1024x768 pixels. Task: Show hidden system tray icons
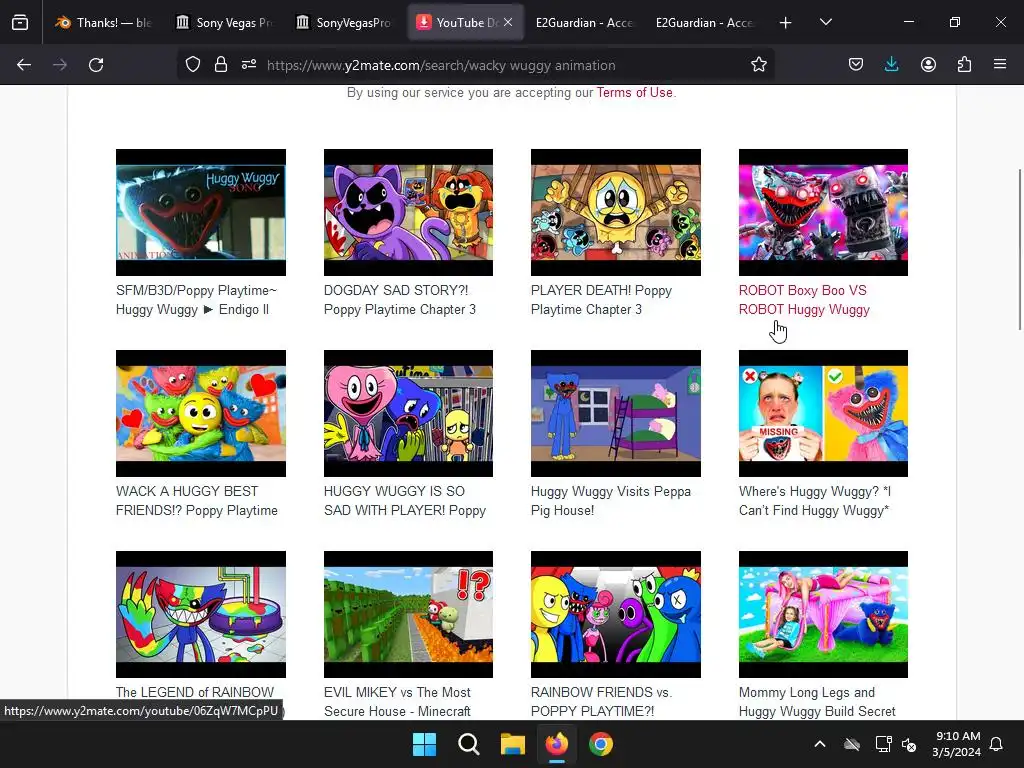point(820,744)
